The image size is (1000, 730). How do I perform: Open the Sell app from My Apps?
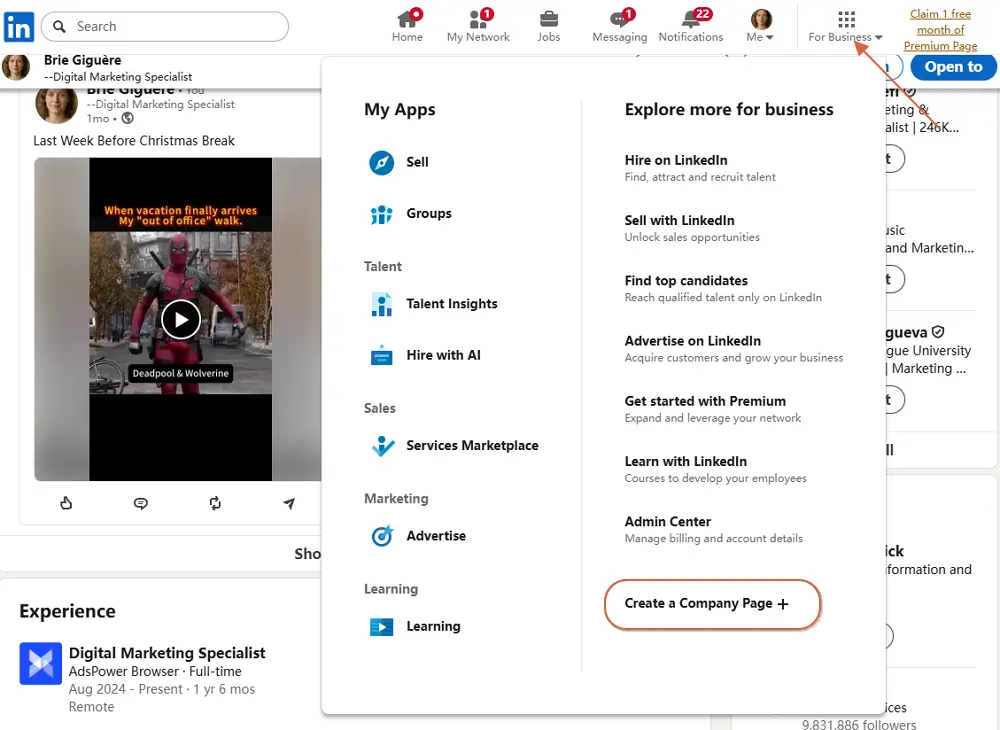pos(417,162)
